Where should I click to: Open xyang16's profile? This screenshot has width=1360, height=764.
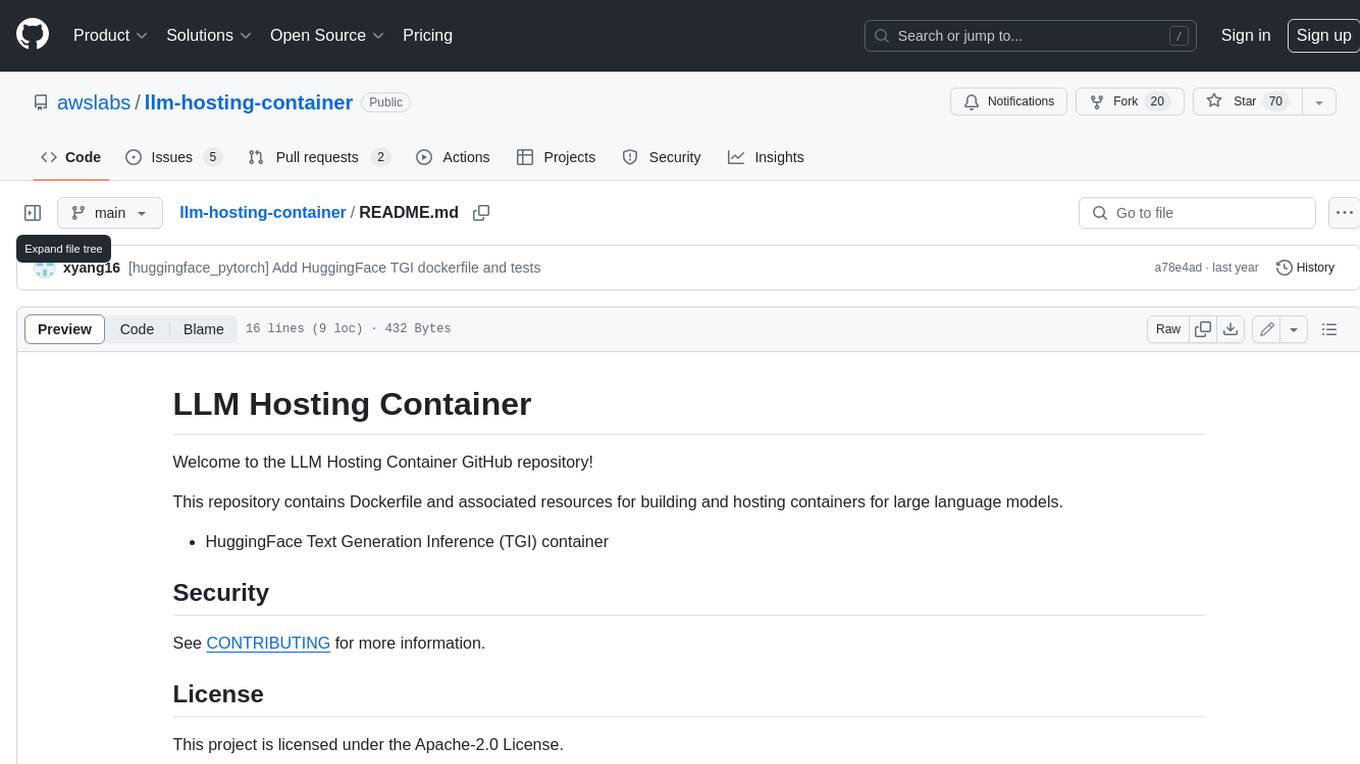pyautogui.click(x=91, y=268)
